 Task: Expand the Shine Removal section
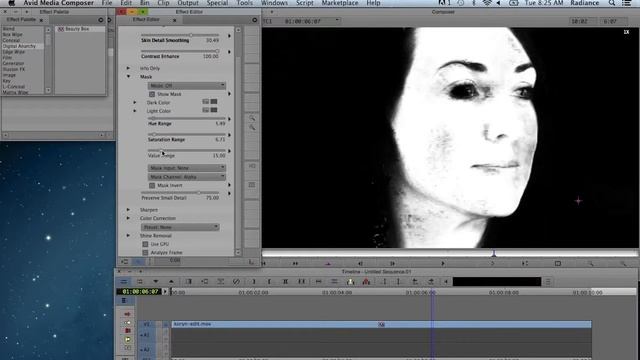click(128, 236)
